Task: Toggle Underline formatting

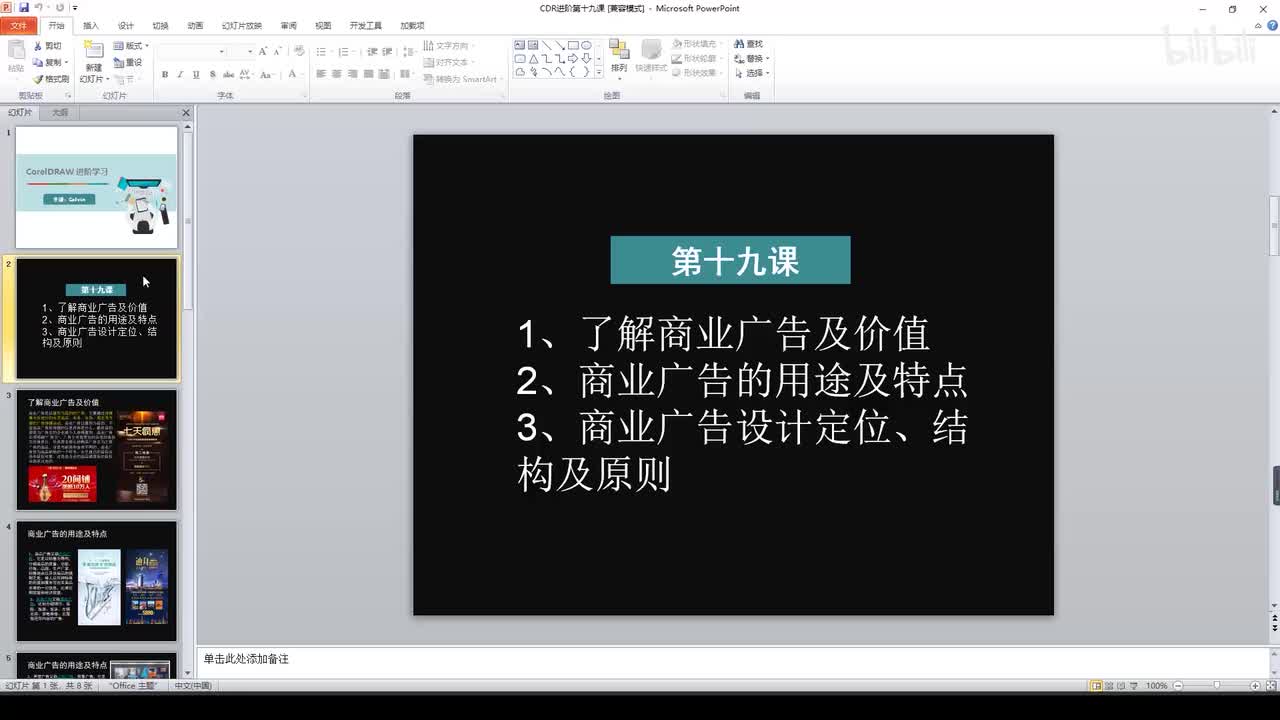Action: [196, 74]
